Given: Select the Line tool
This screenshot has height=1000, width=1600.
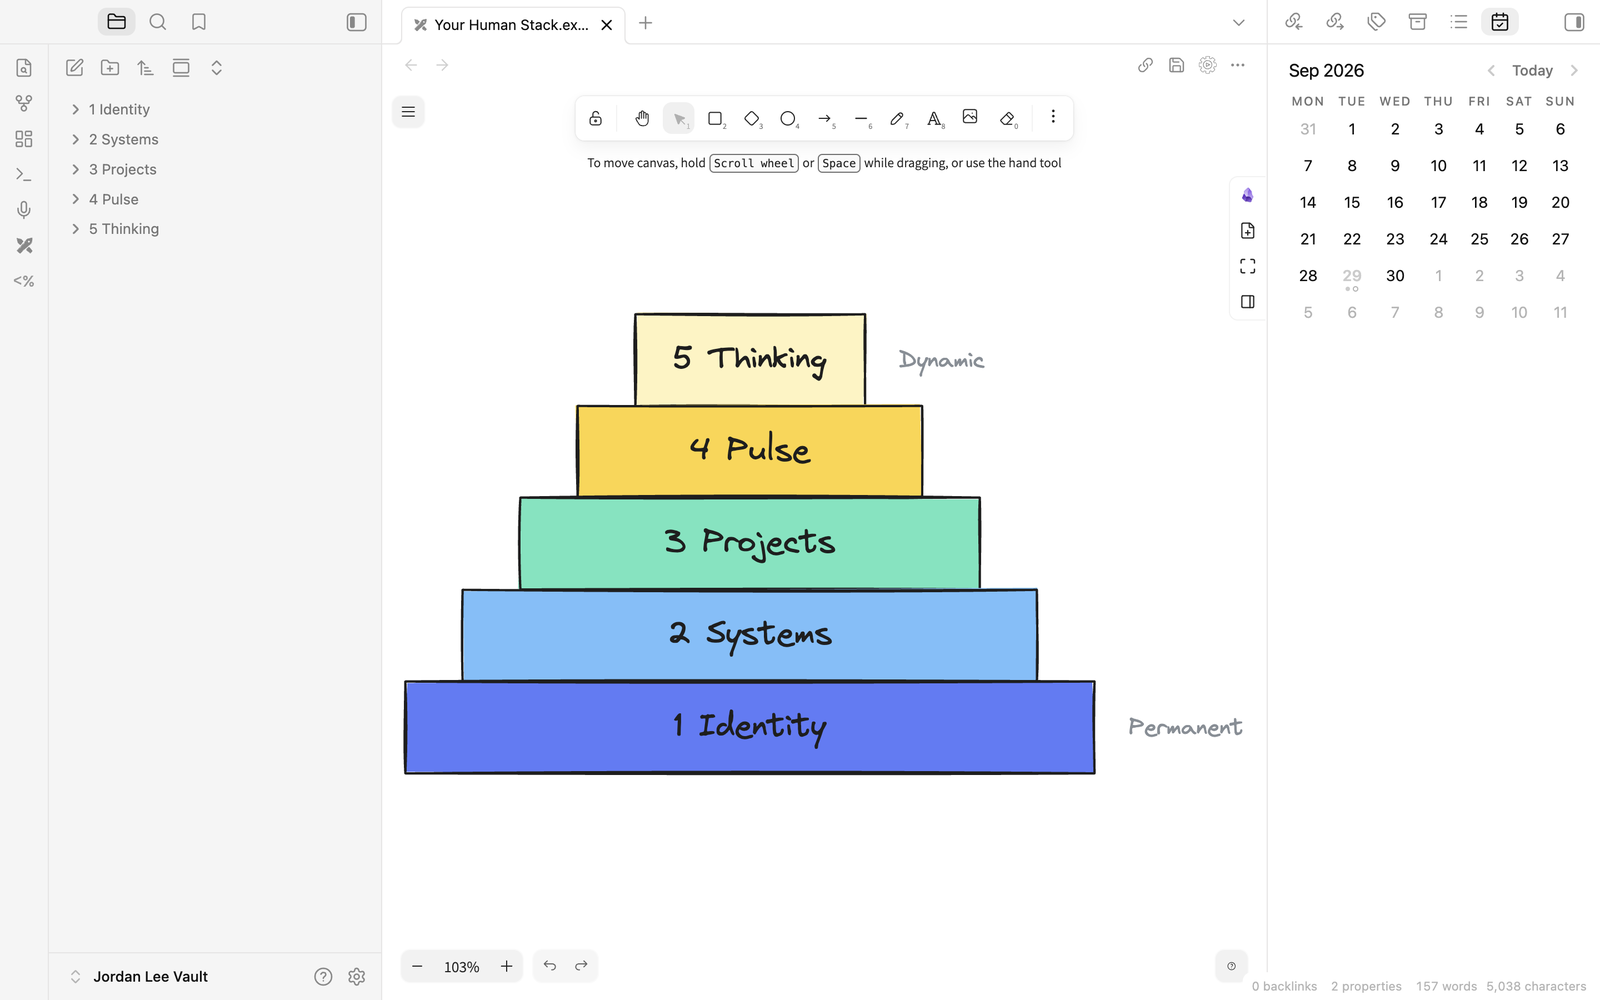Looking at the screenshot, I should pyautogui.click(x=862, y=118).
